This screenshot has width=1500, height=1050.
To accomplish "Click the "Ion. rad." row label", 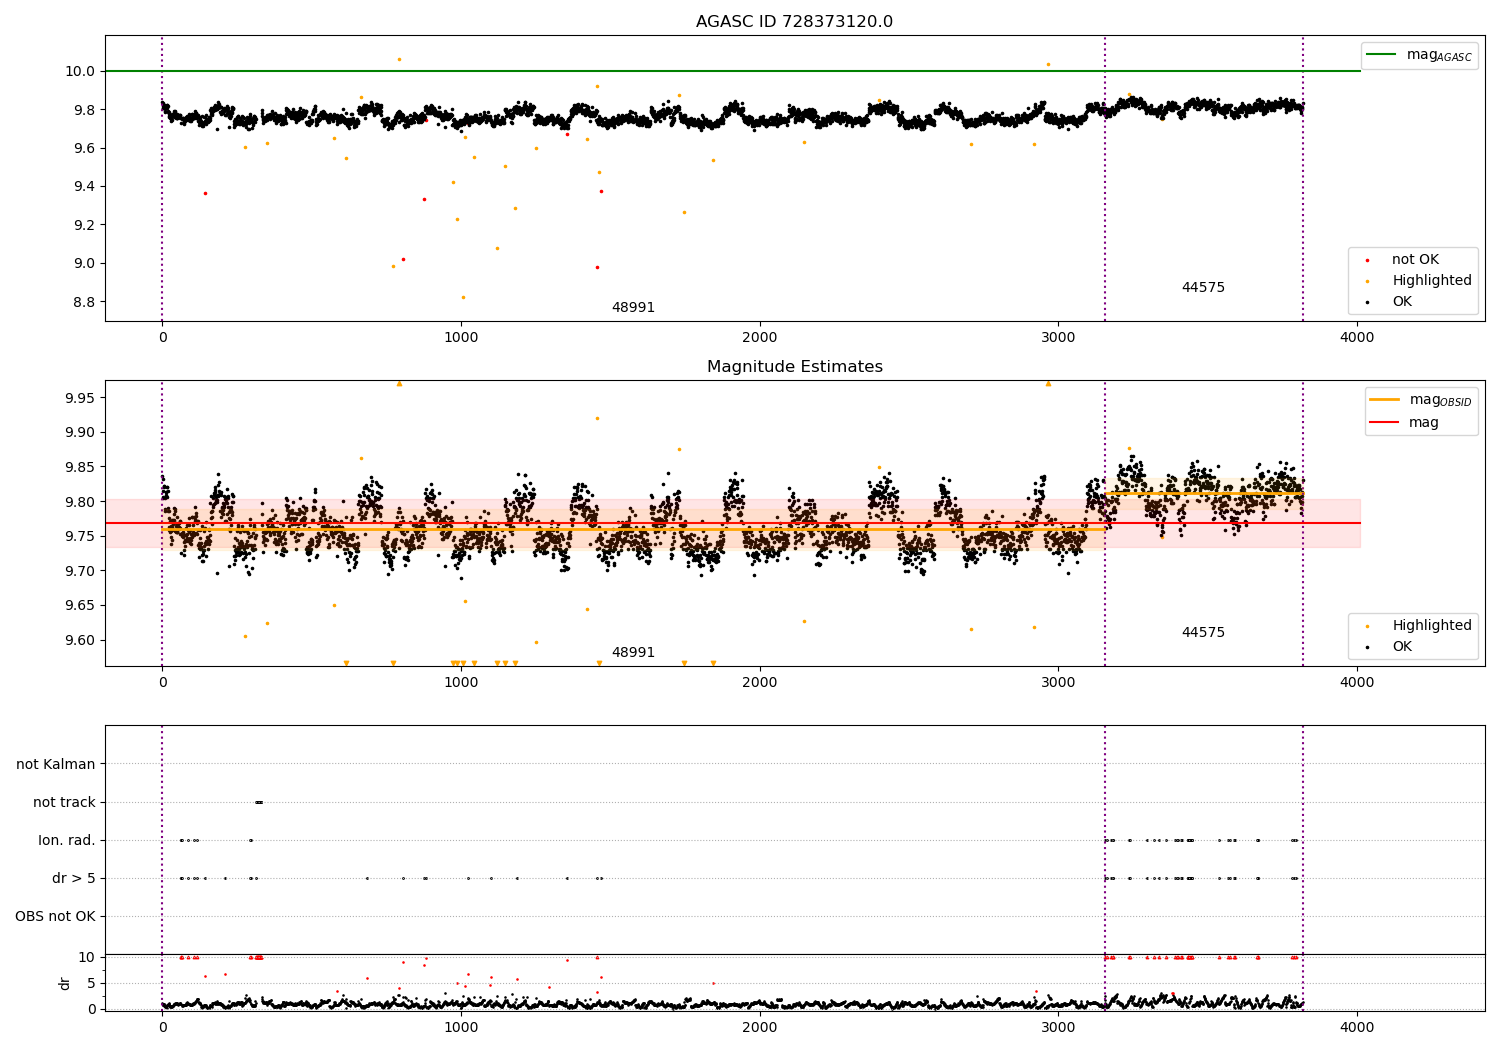I will pyautogui.click(x=67, y=841).
